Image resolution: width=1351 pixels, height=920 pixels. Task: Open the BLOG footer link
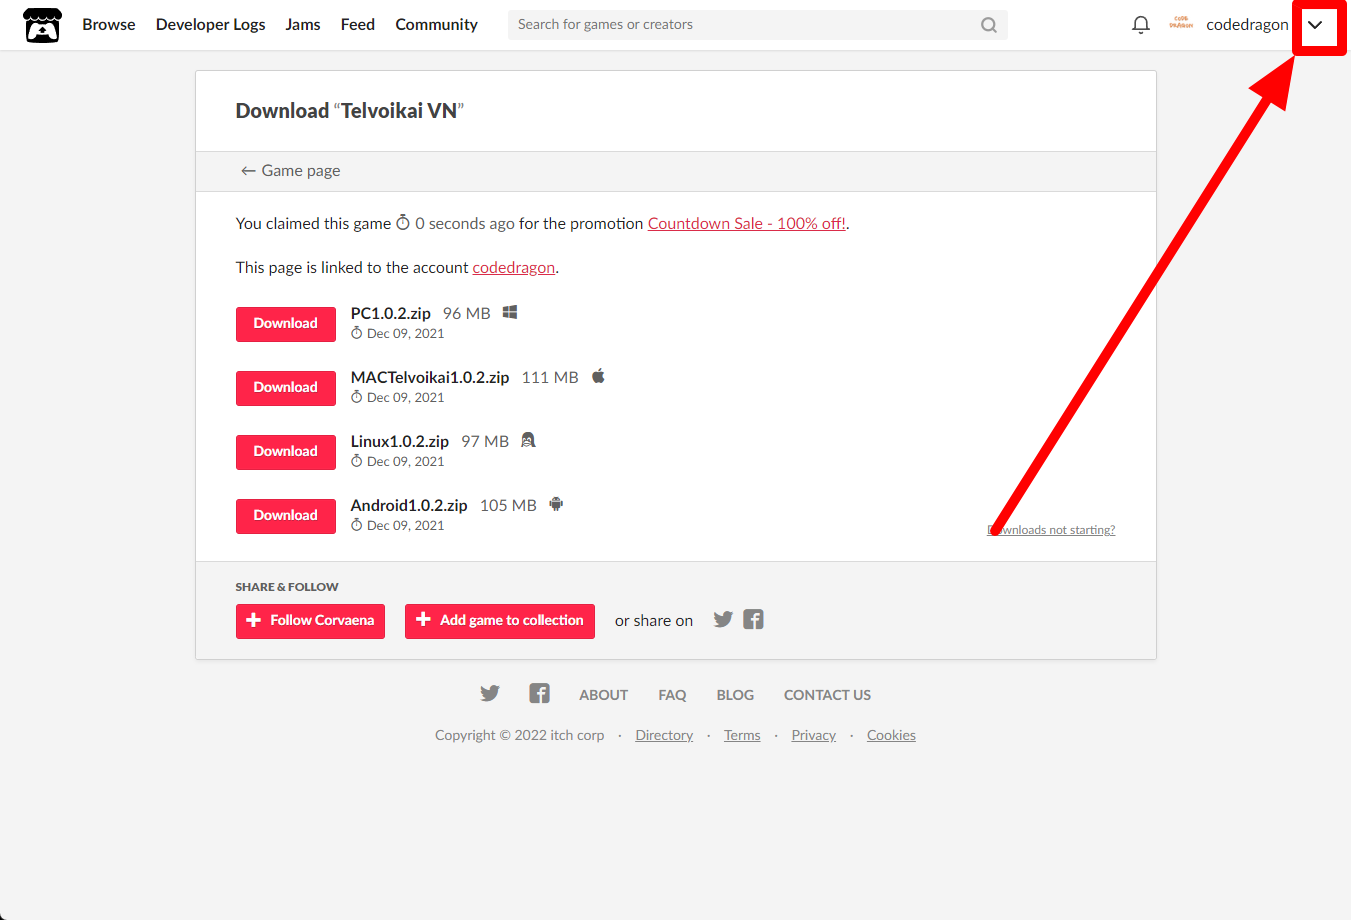coord(735,695)
